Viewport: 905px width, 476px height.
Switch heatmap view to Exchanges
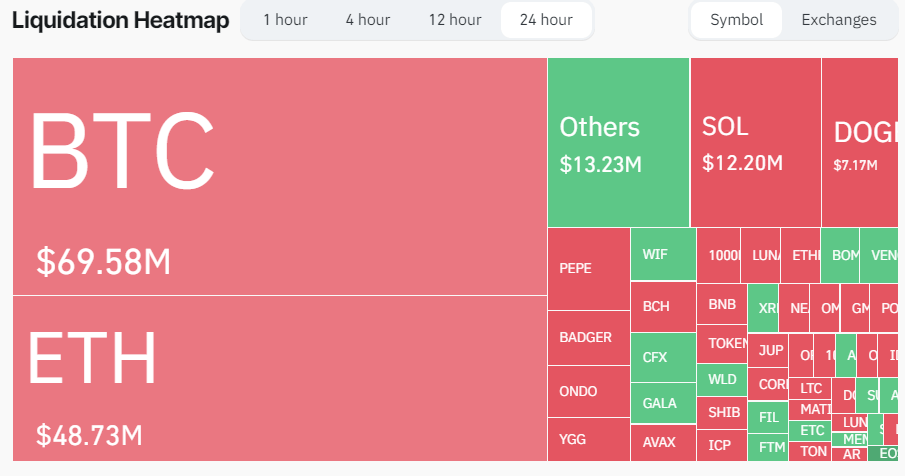838,20
